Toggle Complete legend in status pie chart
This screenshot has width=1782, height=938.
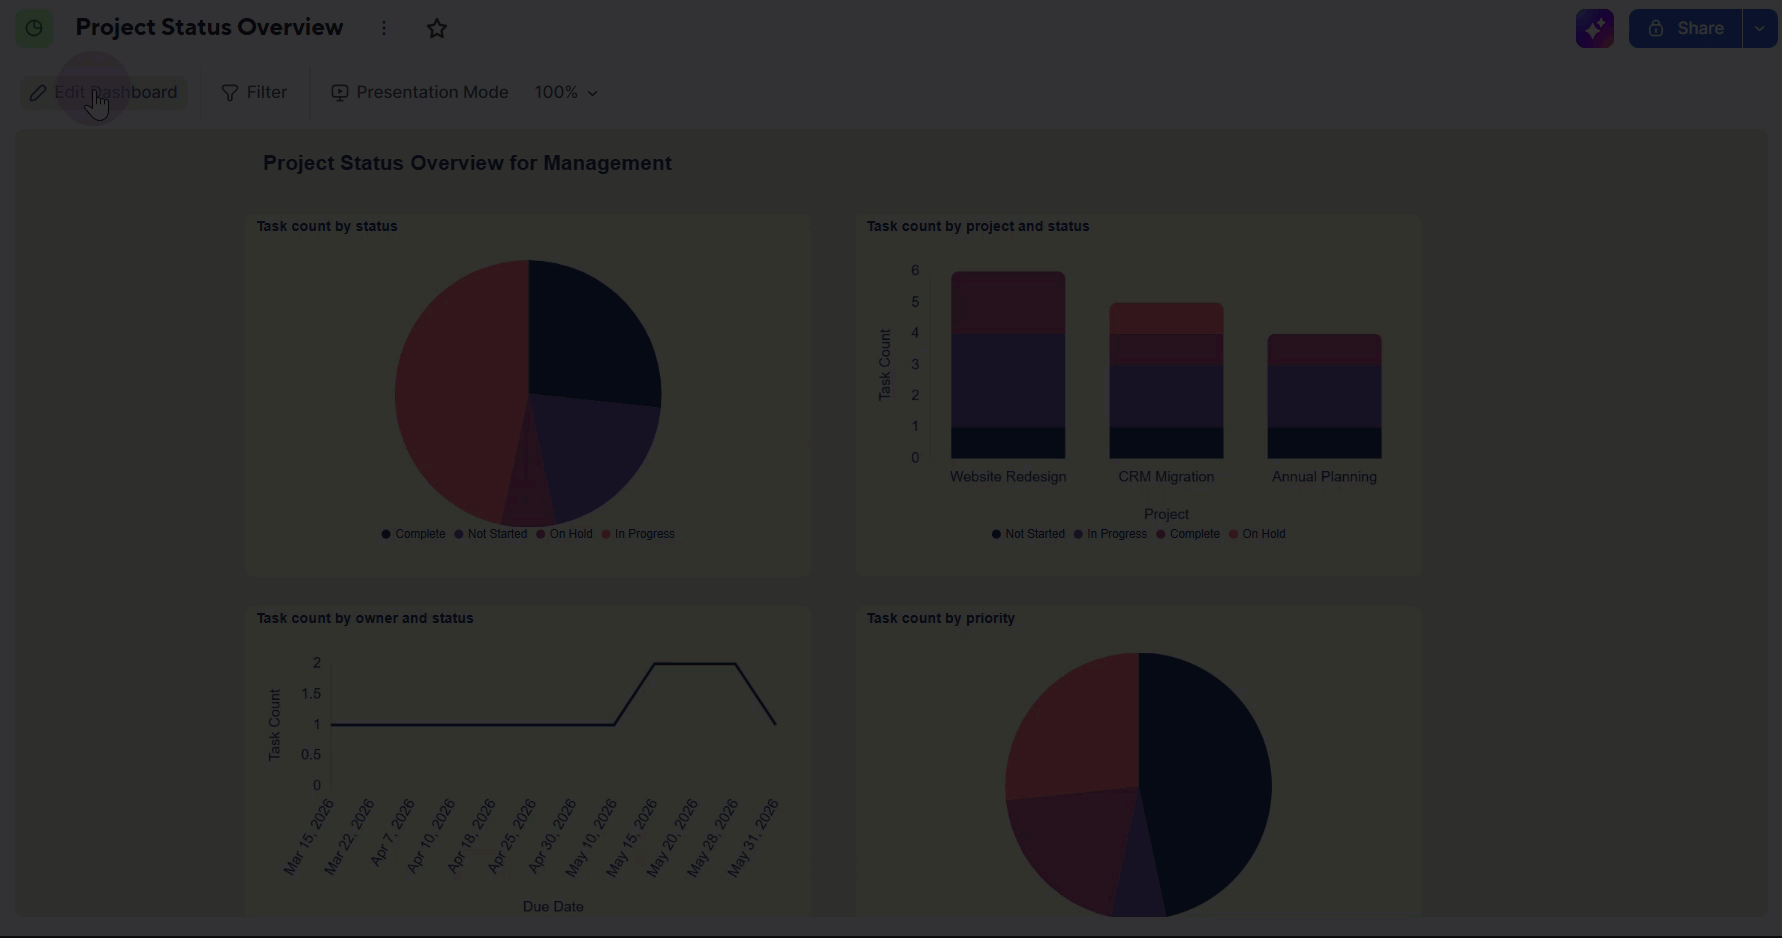[413, 534]
